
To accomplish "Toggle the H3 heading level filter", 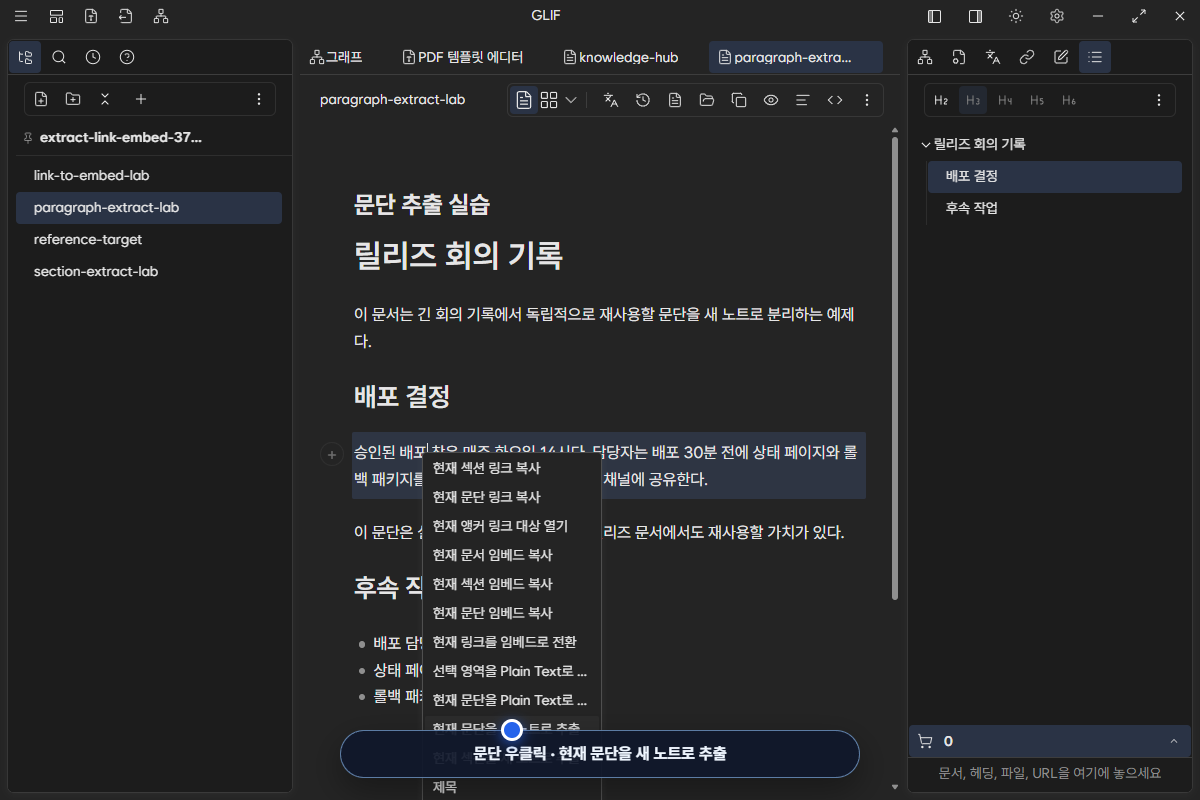I will tap(973, 100).
